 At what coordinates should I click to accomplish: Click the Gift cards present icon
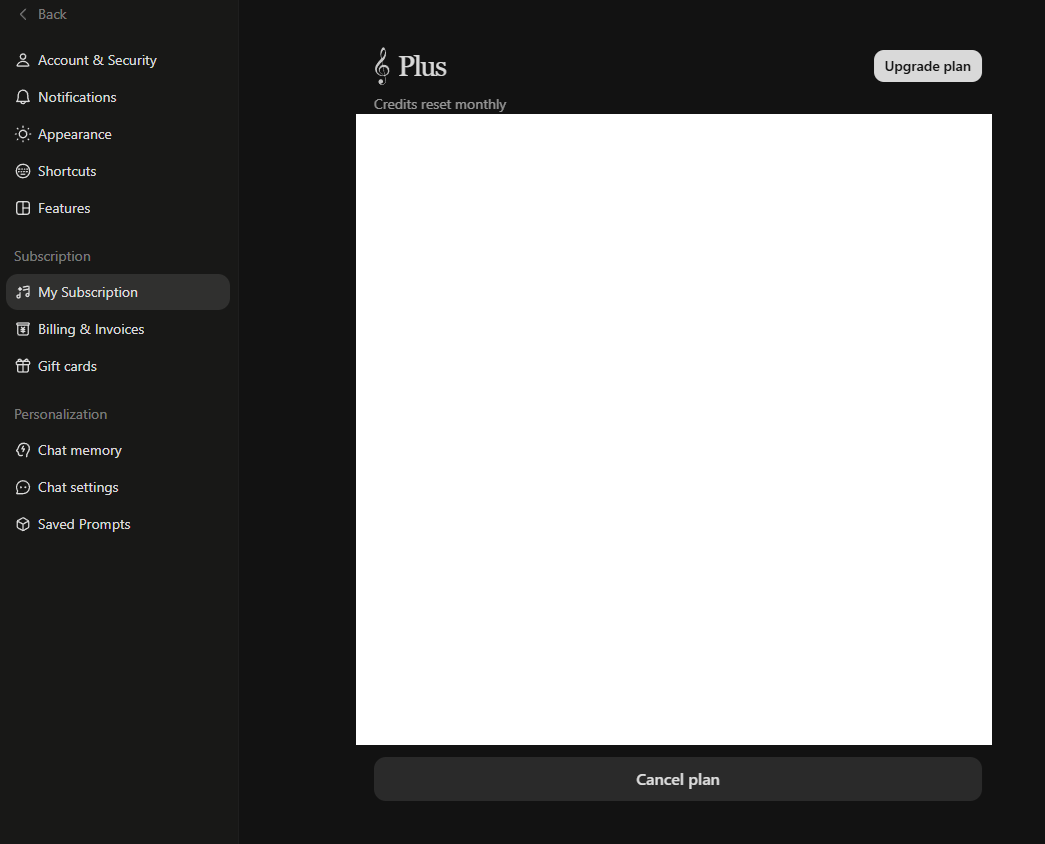(23, 366)
